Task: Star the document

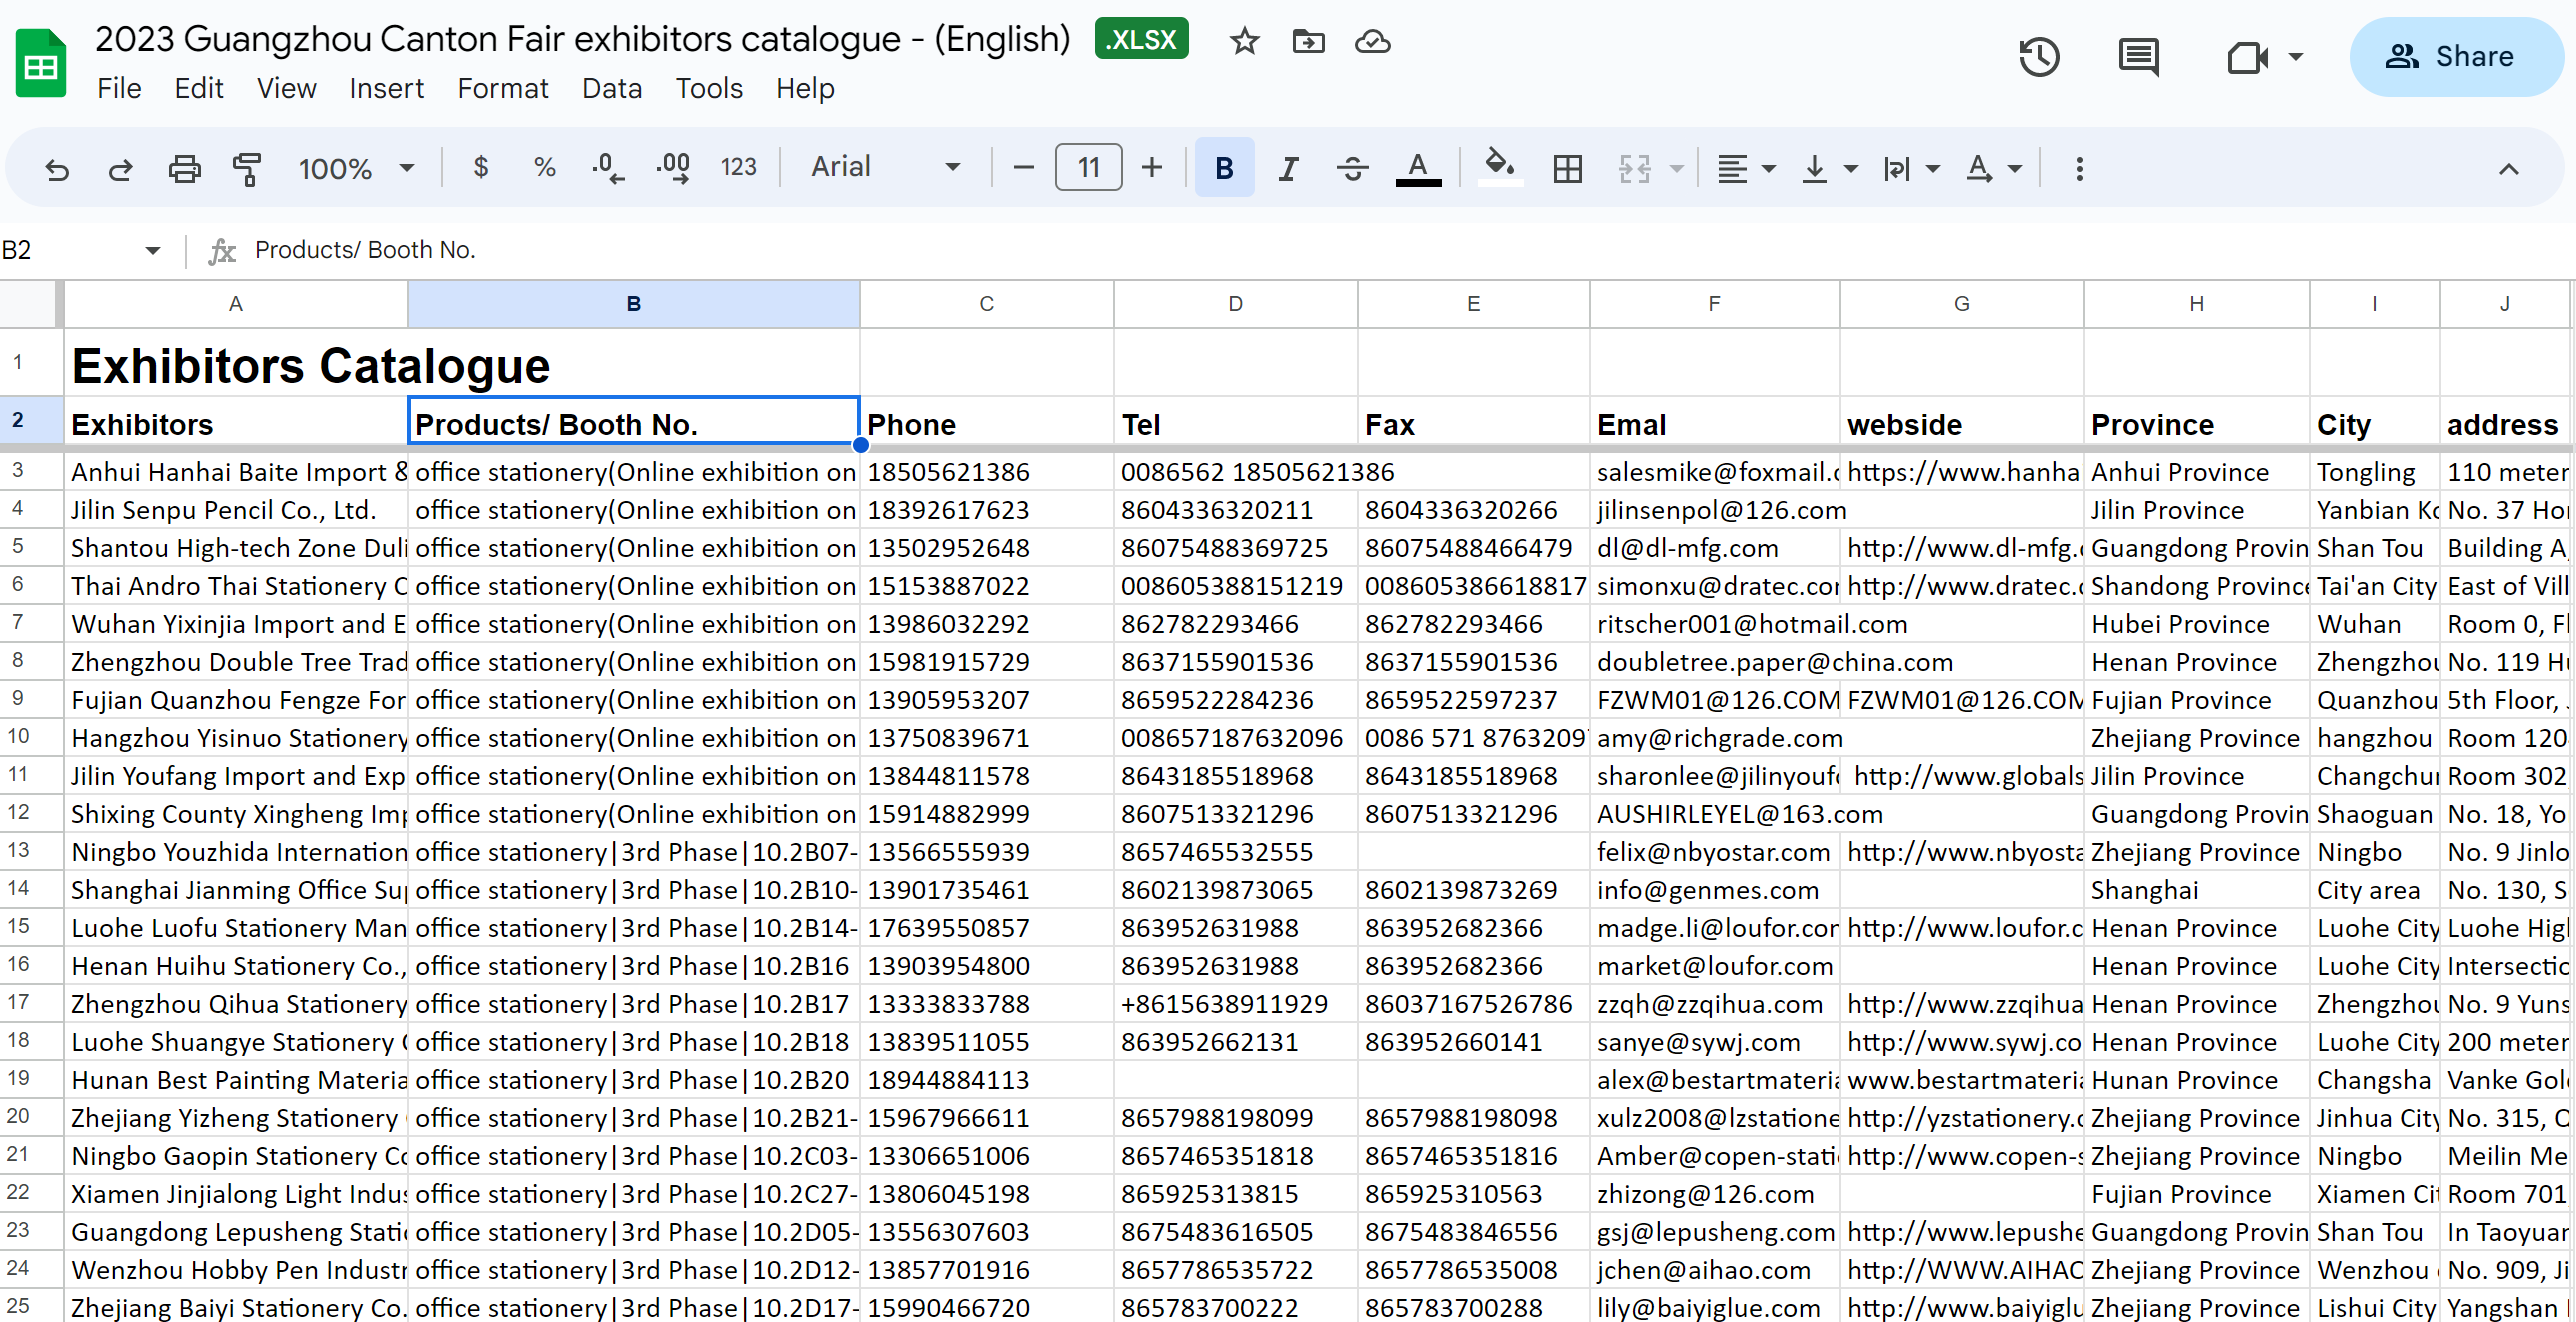Action: pyautogui.click(x=1244, y=41)
